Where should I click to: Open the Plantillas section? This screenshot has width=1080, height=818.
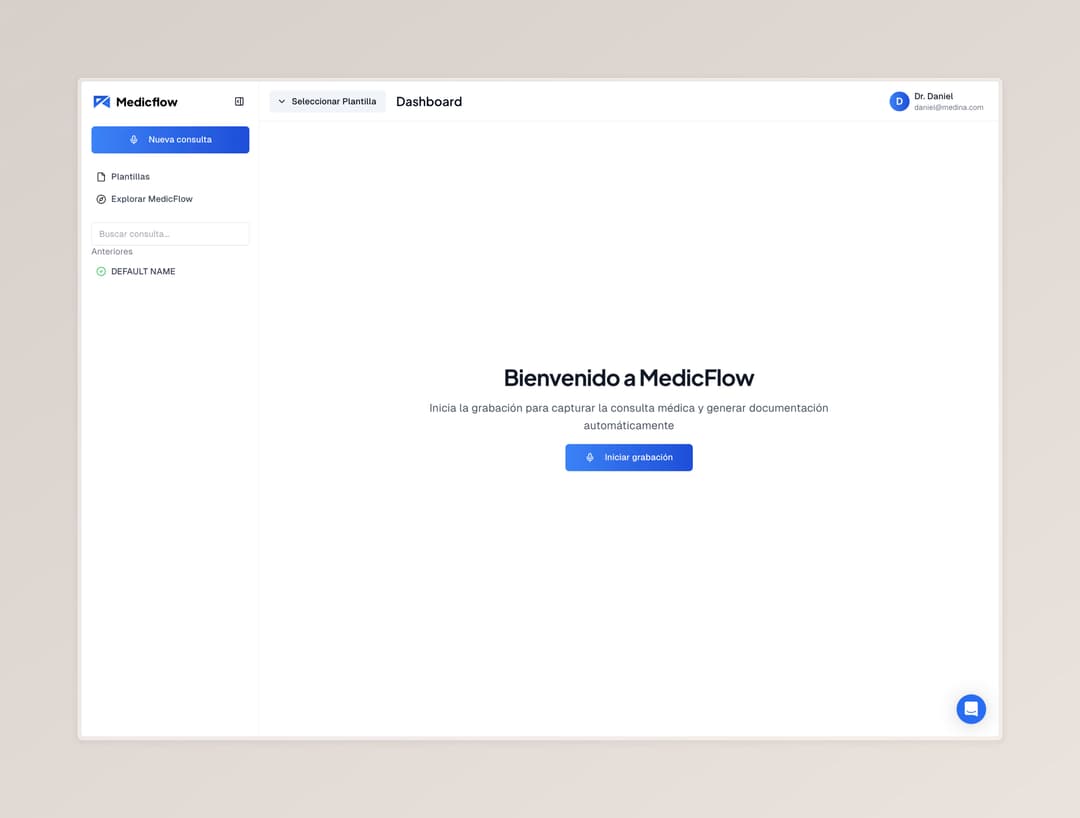pos(130,177)
